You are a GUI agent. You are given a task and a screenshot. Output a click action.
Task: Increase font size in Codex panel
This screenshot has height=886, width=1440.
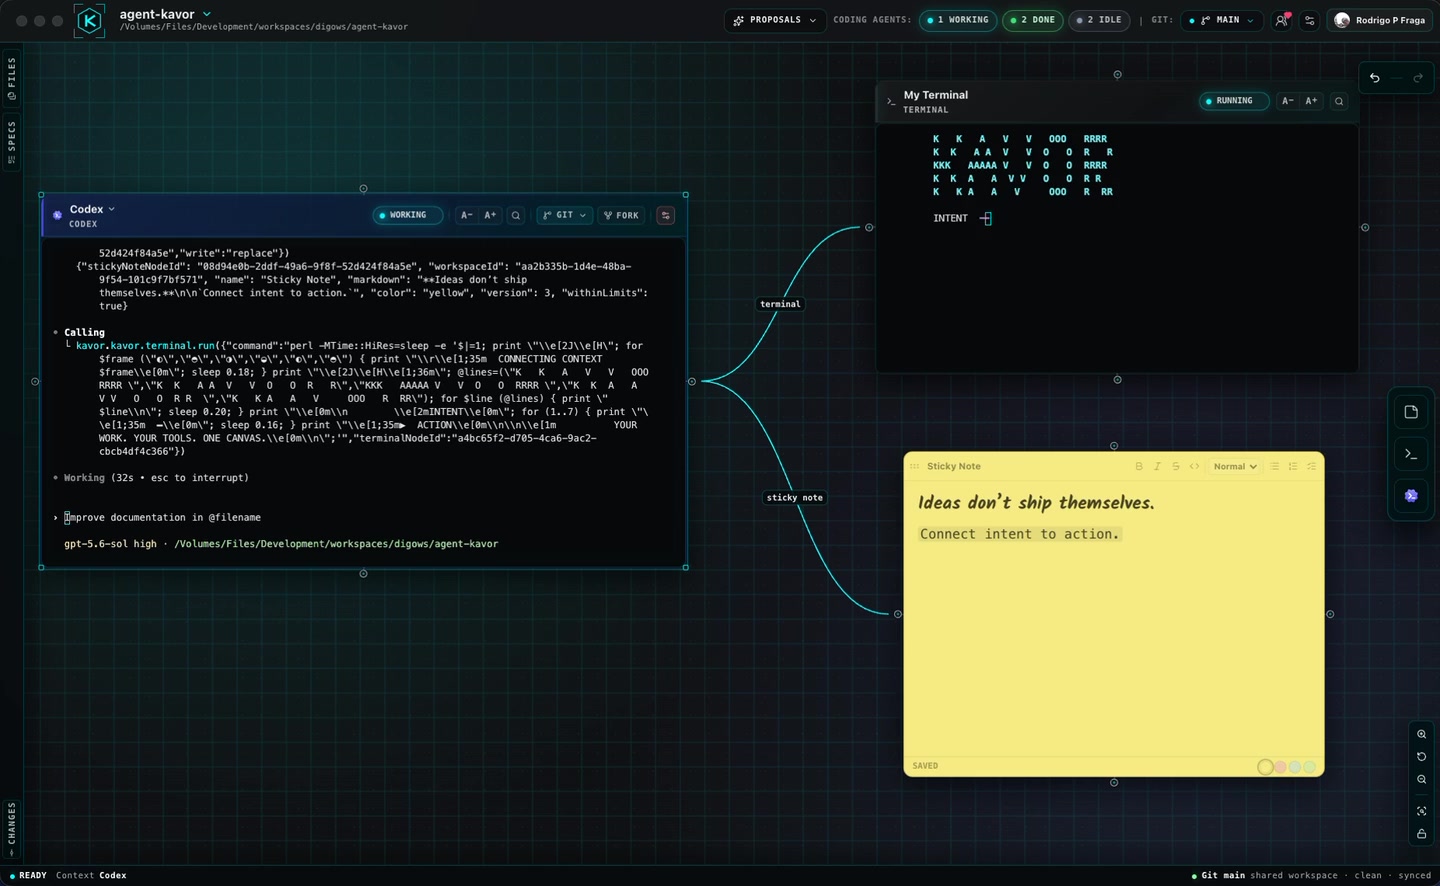pyautogui.click(x=490, y=215)
